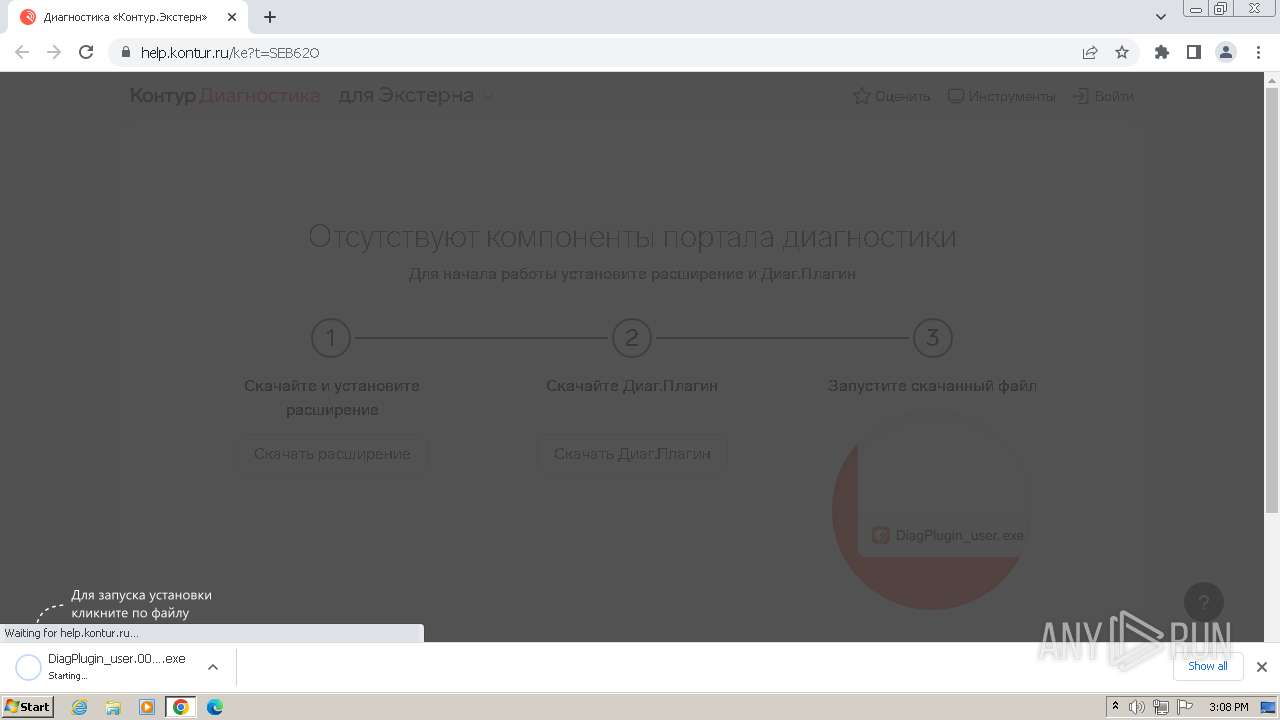Click the Скачать расширение button
Screen dimensions: 1280x720
click(332, 454)
